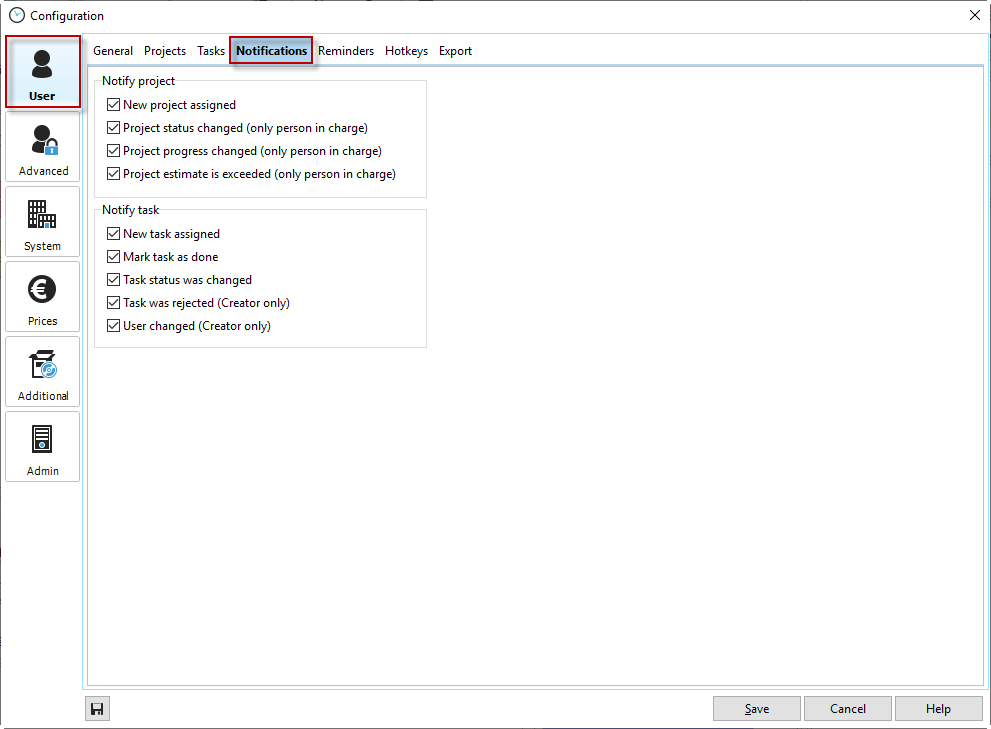
Task: Toggle Mark task as done checkbox
Action: point(113,257)
